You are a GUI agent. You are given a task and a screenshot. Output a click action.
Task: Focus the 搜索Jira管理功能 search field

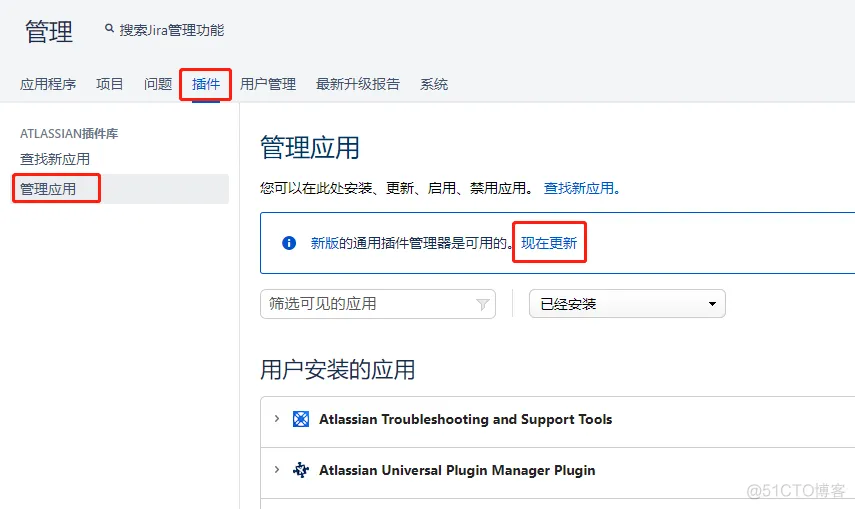coord(172,30)
